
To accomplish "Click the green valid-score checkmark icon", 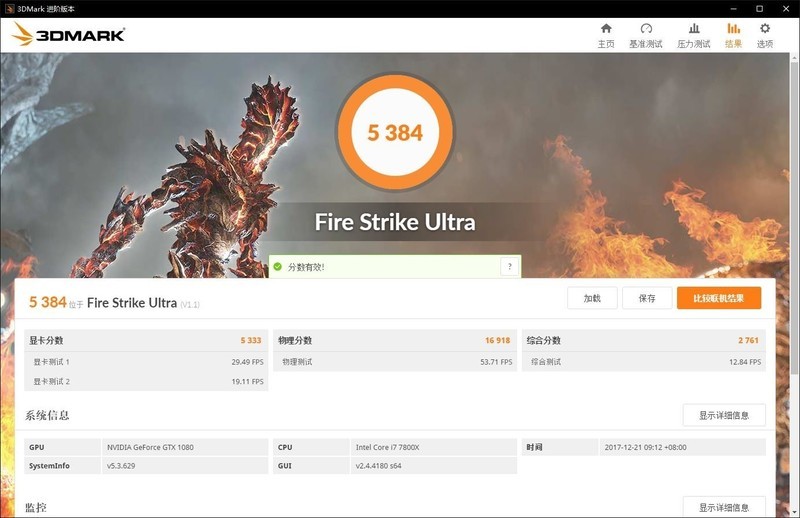I will (x=278, y=267).
